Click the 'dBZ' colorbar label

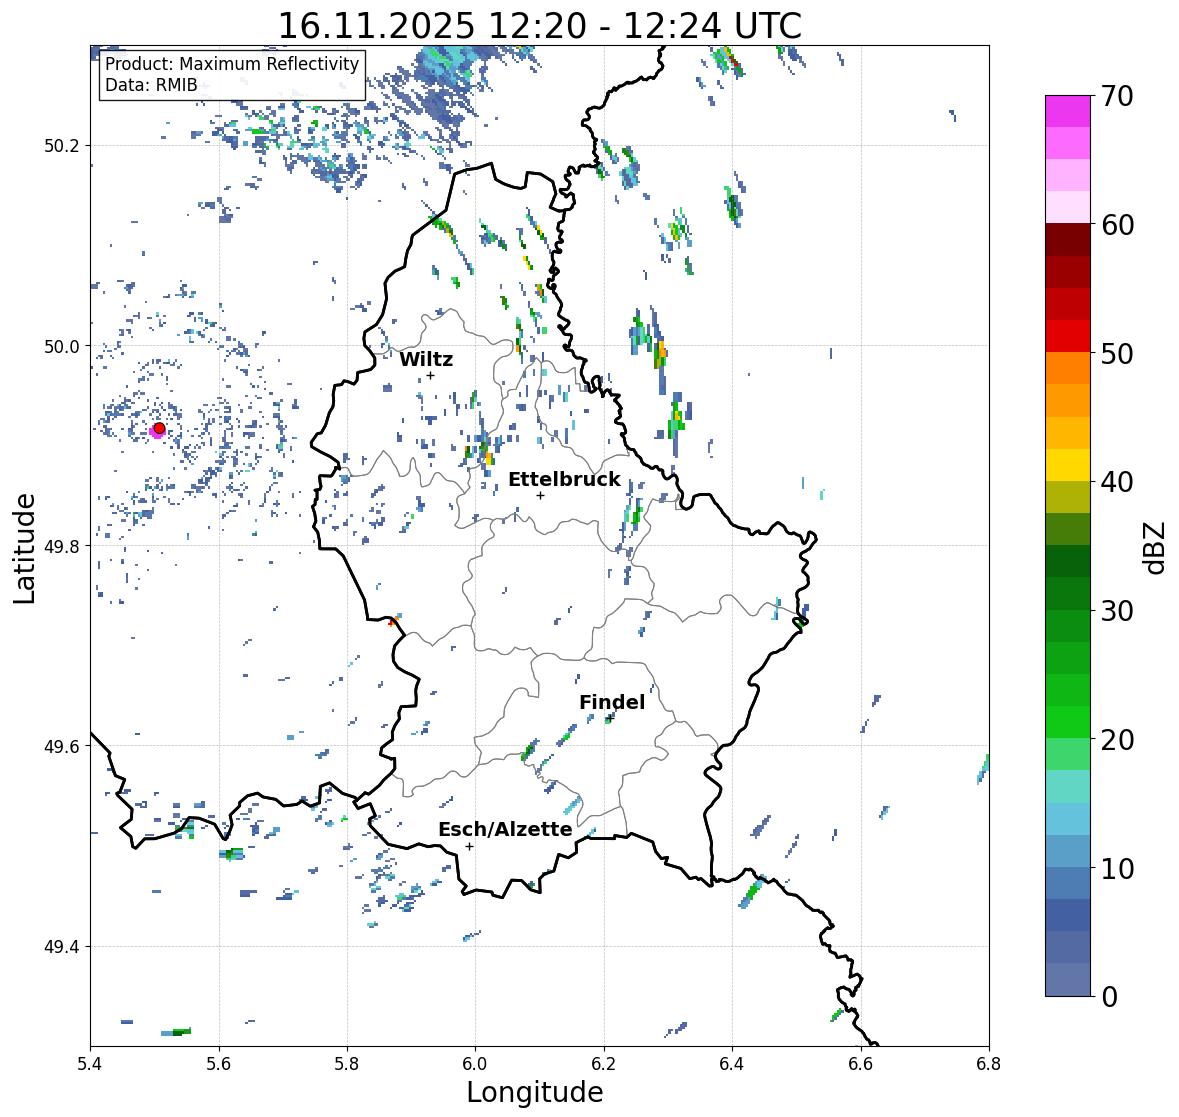pos(1154,548)
